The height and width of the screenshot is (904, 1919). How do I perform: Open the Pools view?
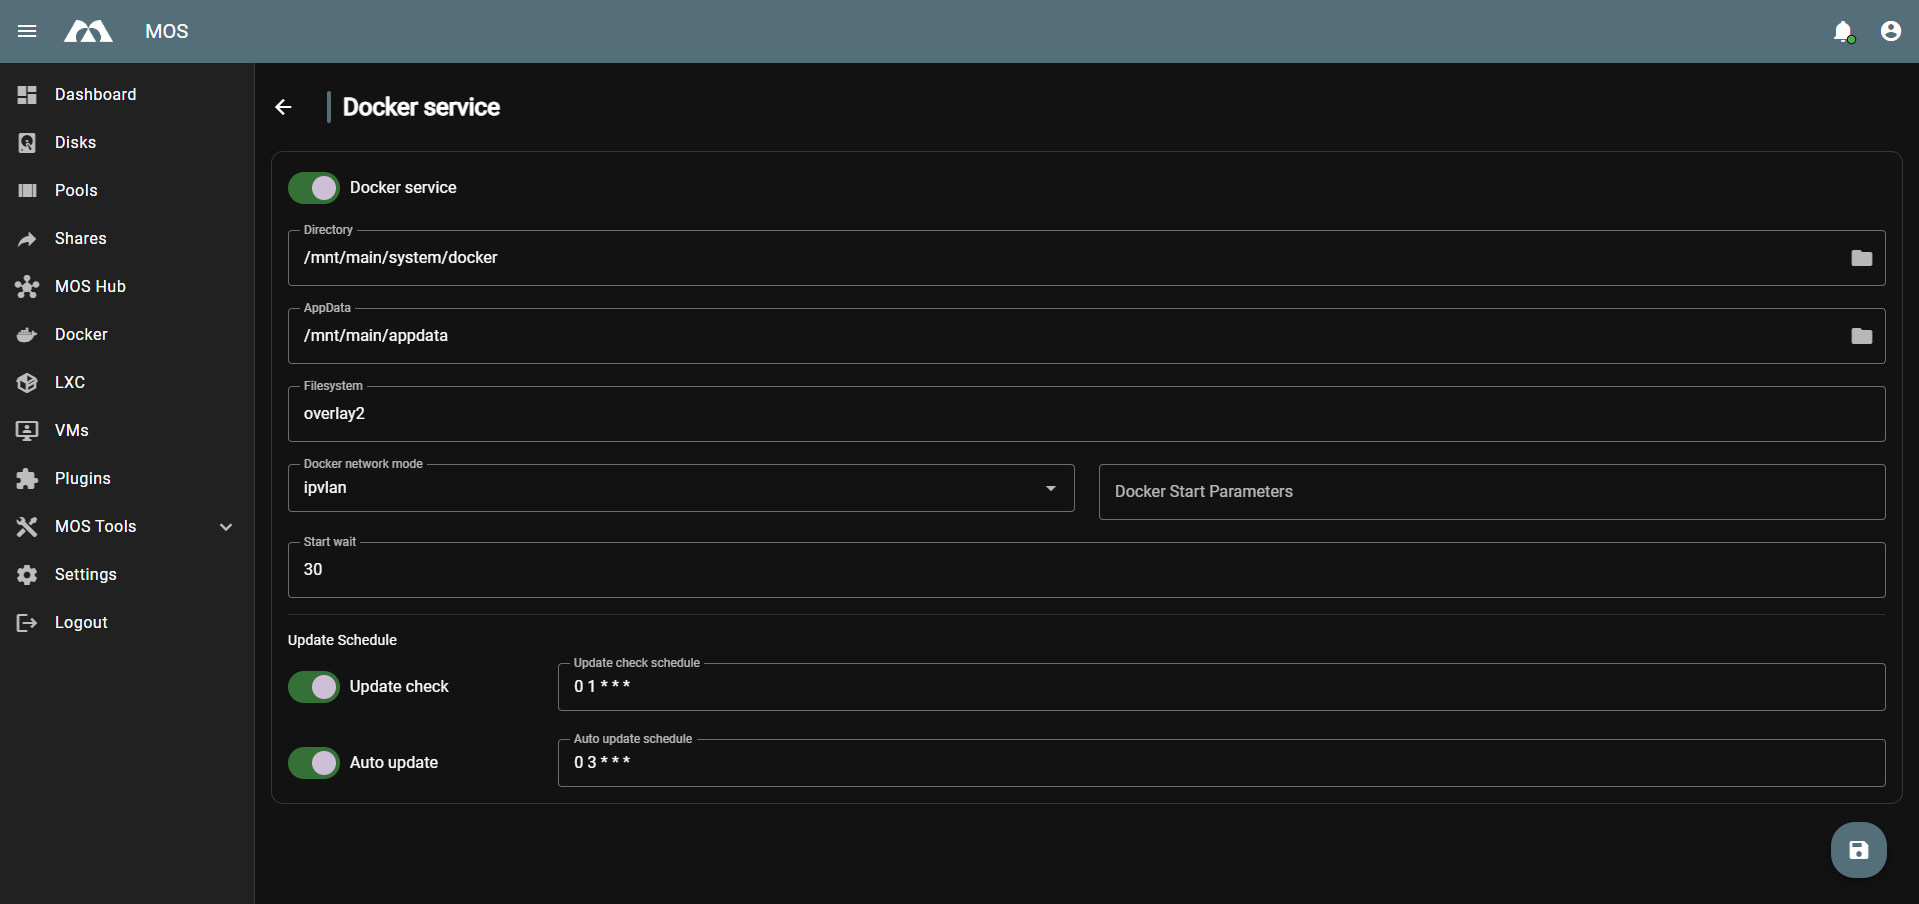pyautogui.click(x=76, y=190)
